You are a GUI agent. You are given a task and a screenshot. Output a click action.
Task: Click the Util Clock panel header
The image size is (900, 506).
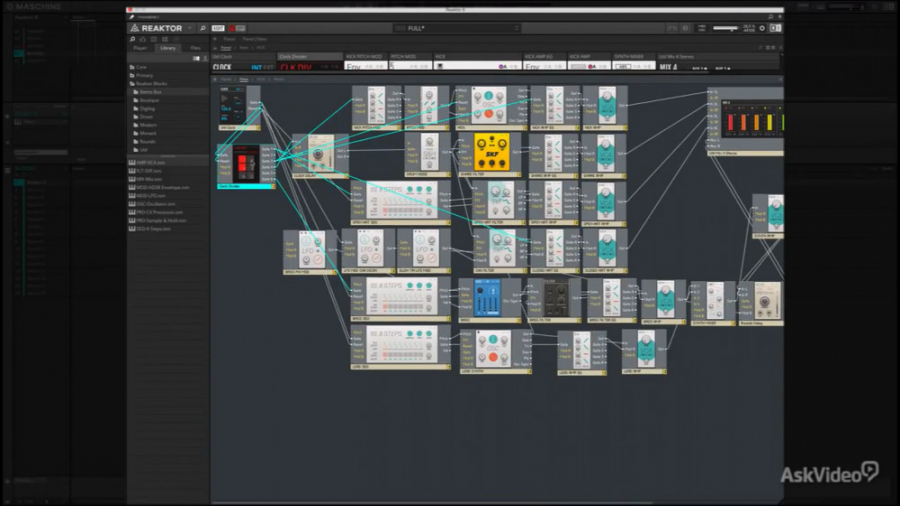click(244, 57)
